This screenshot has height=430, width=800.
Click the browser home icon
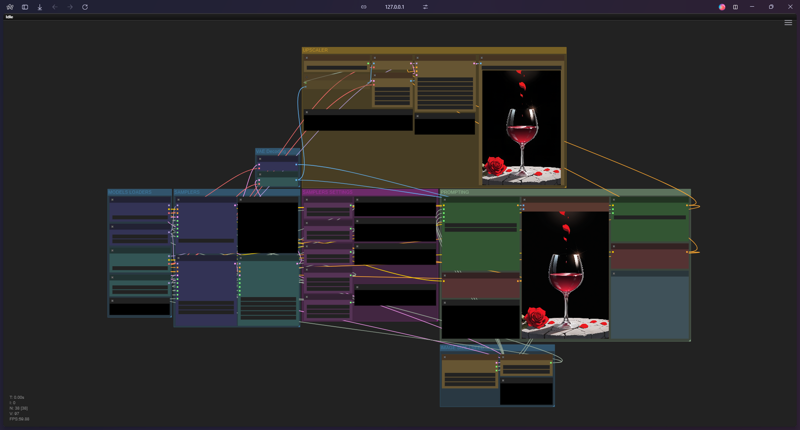[x=10, y=7]
